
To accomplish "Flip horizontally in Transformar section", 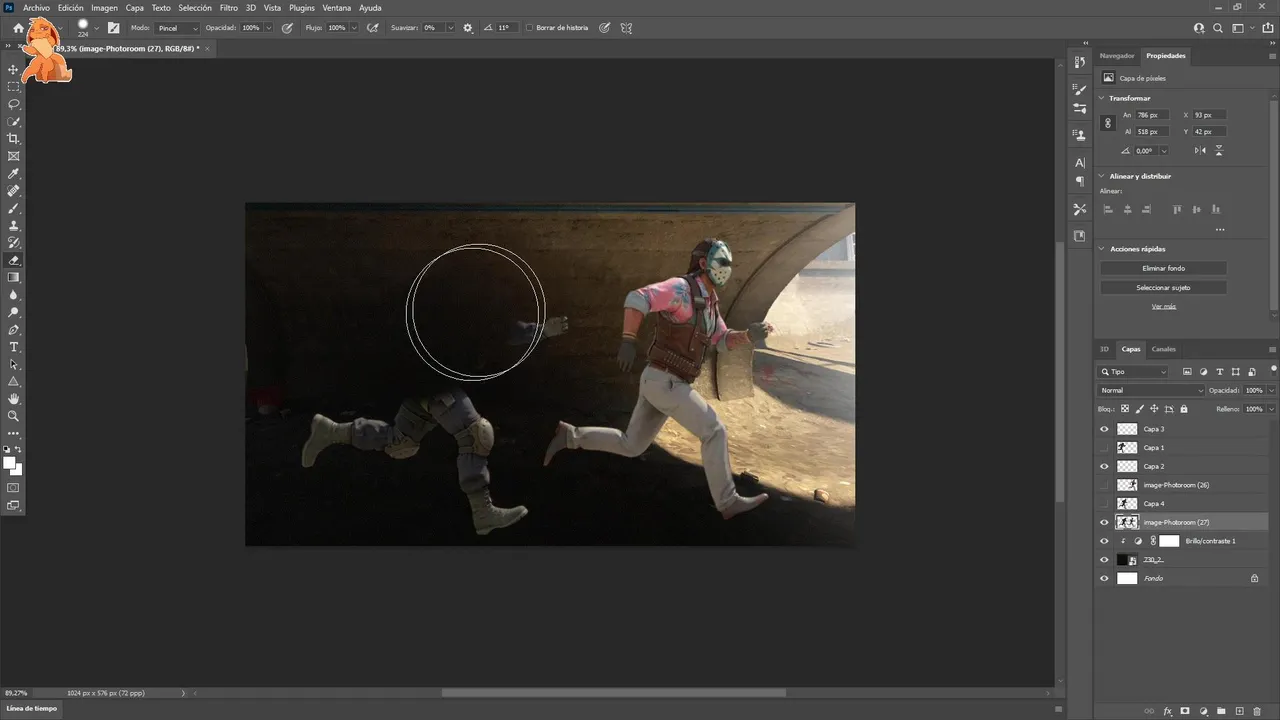I will coord(1200,150).
